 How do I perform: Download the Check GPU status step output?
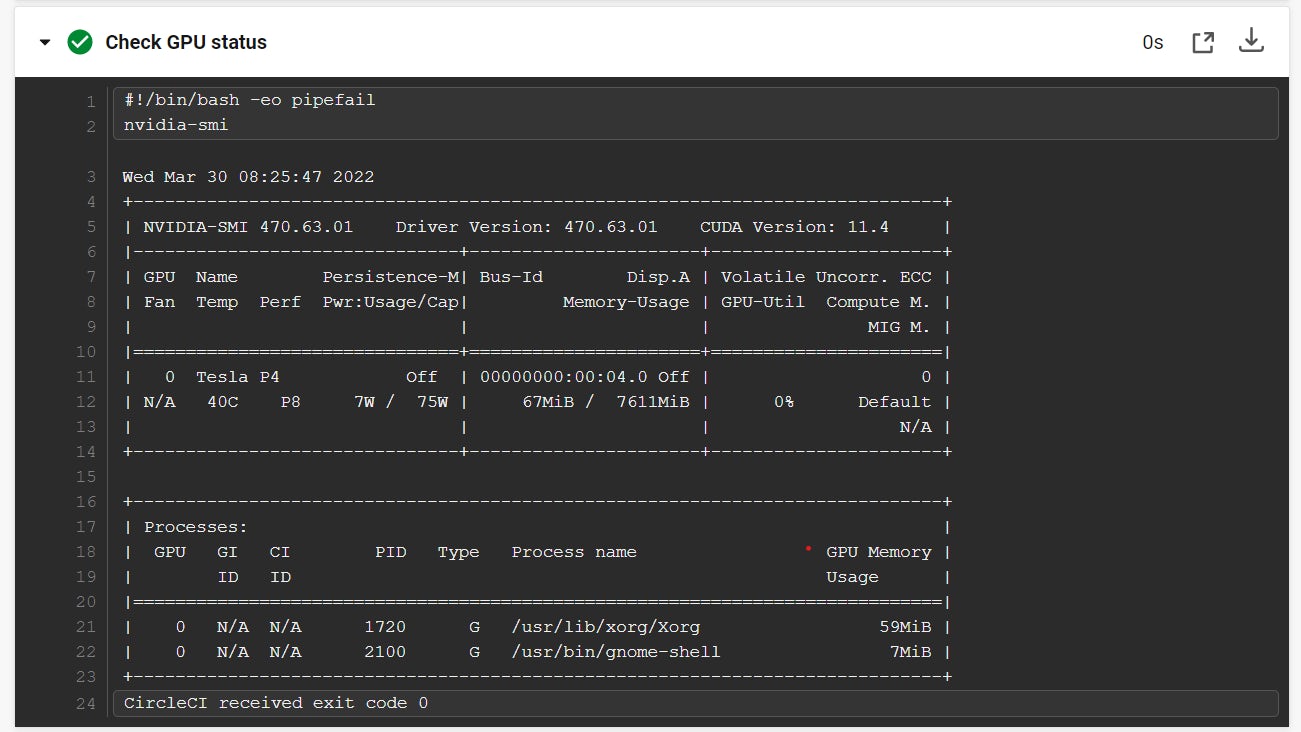pos(1251,42)
